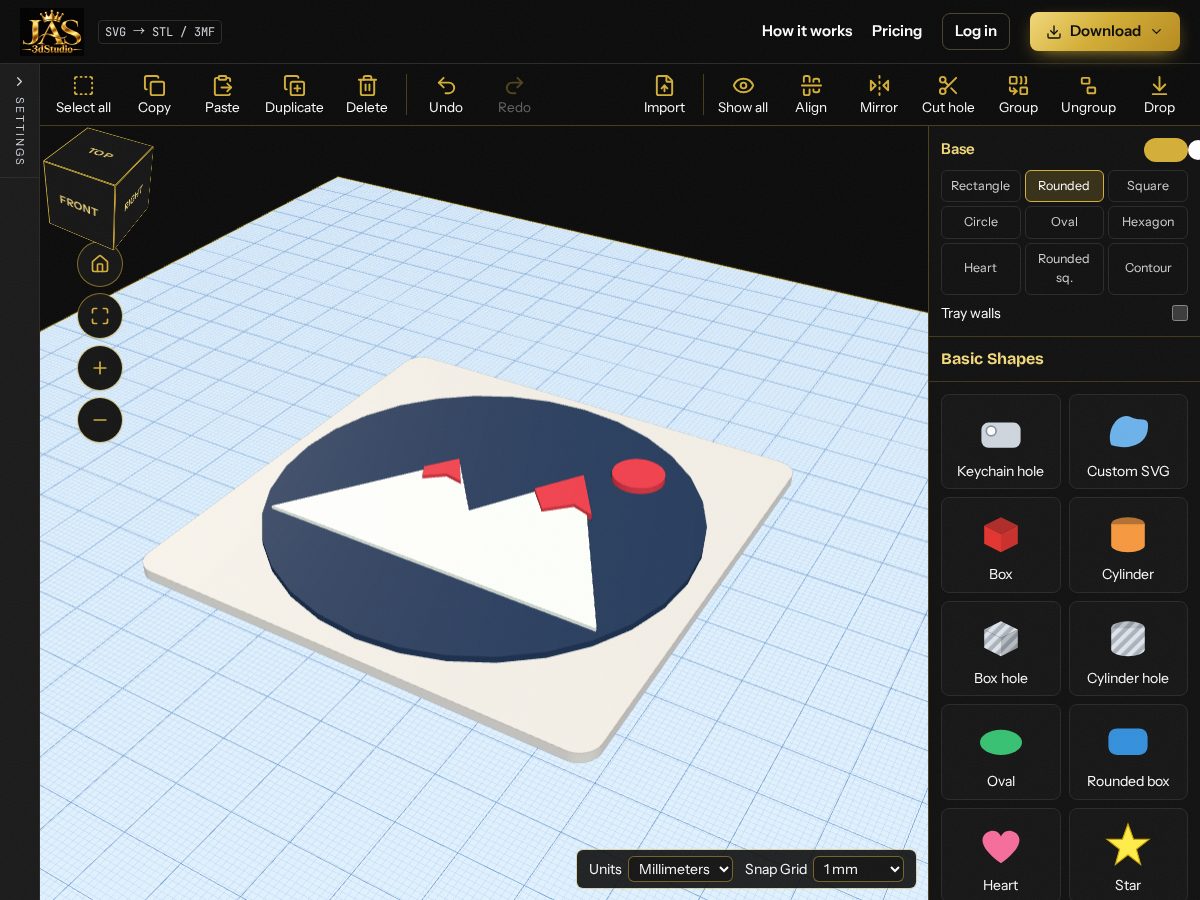
Task: Click the Paste tool icon
Action: click(222, 86)
